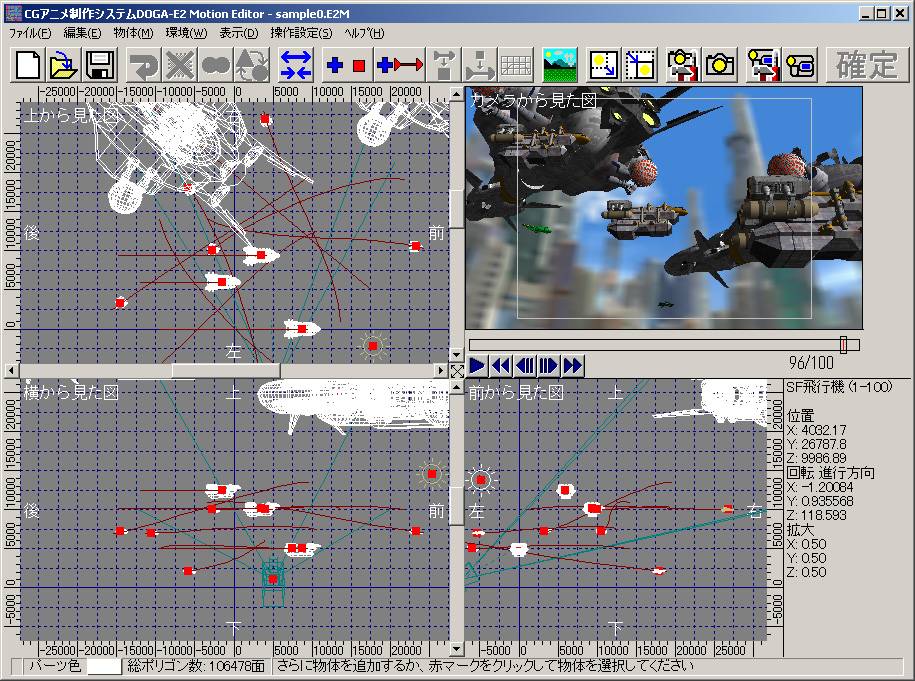Click the single camera icon in the toolbar
915x681 pixels.
[719, 66]
